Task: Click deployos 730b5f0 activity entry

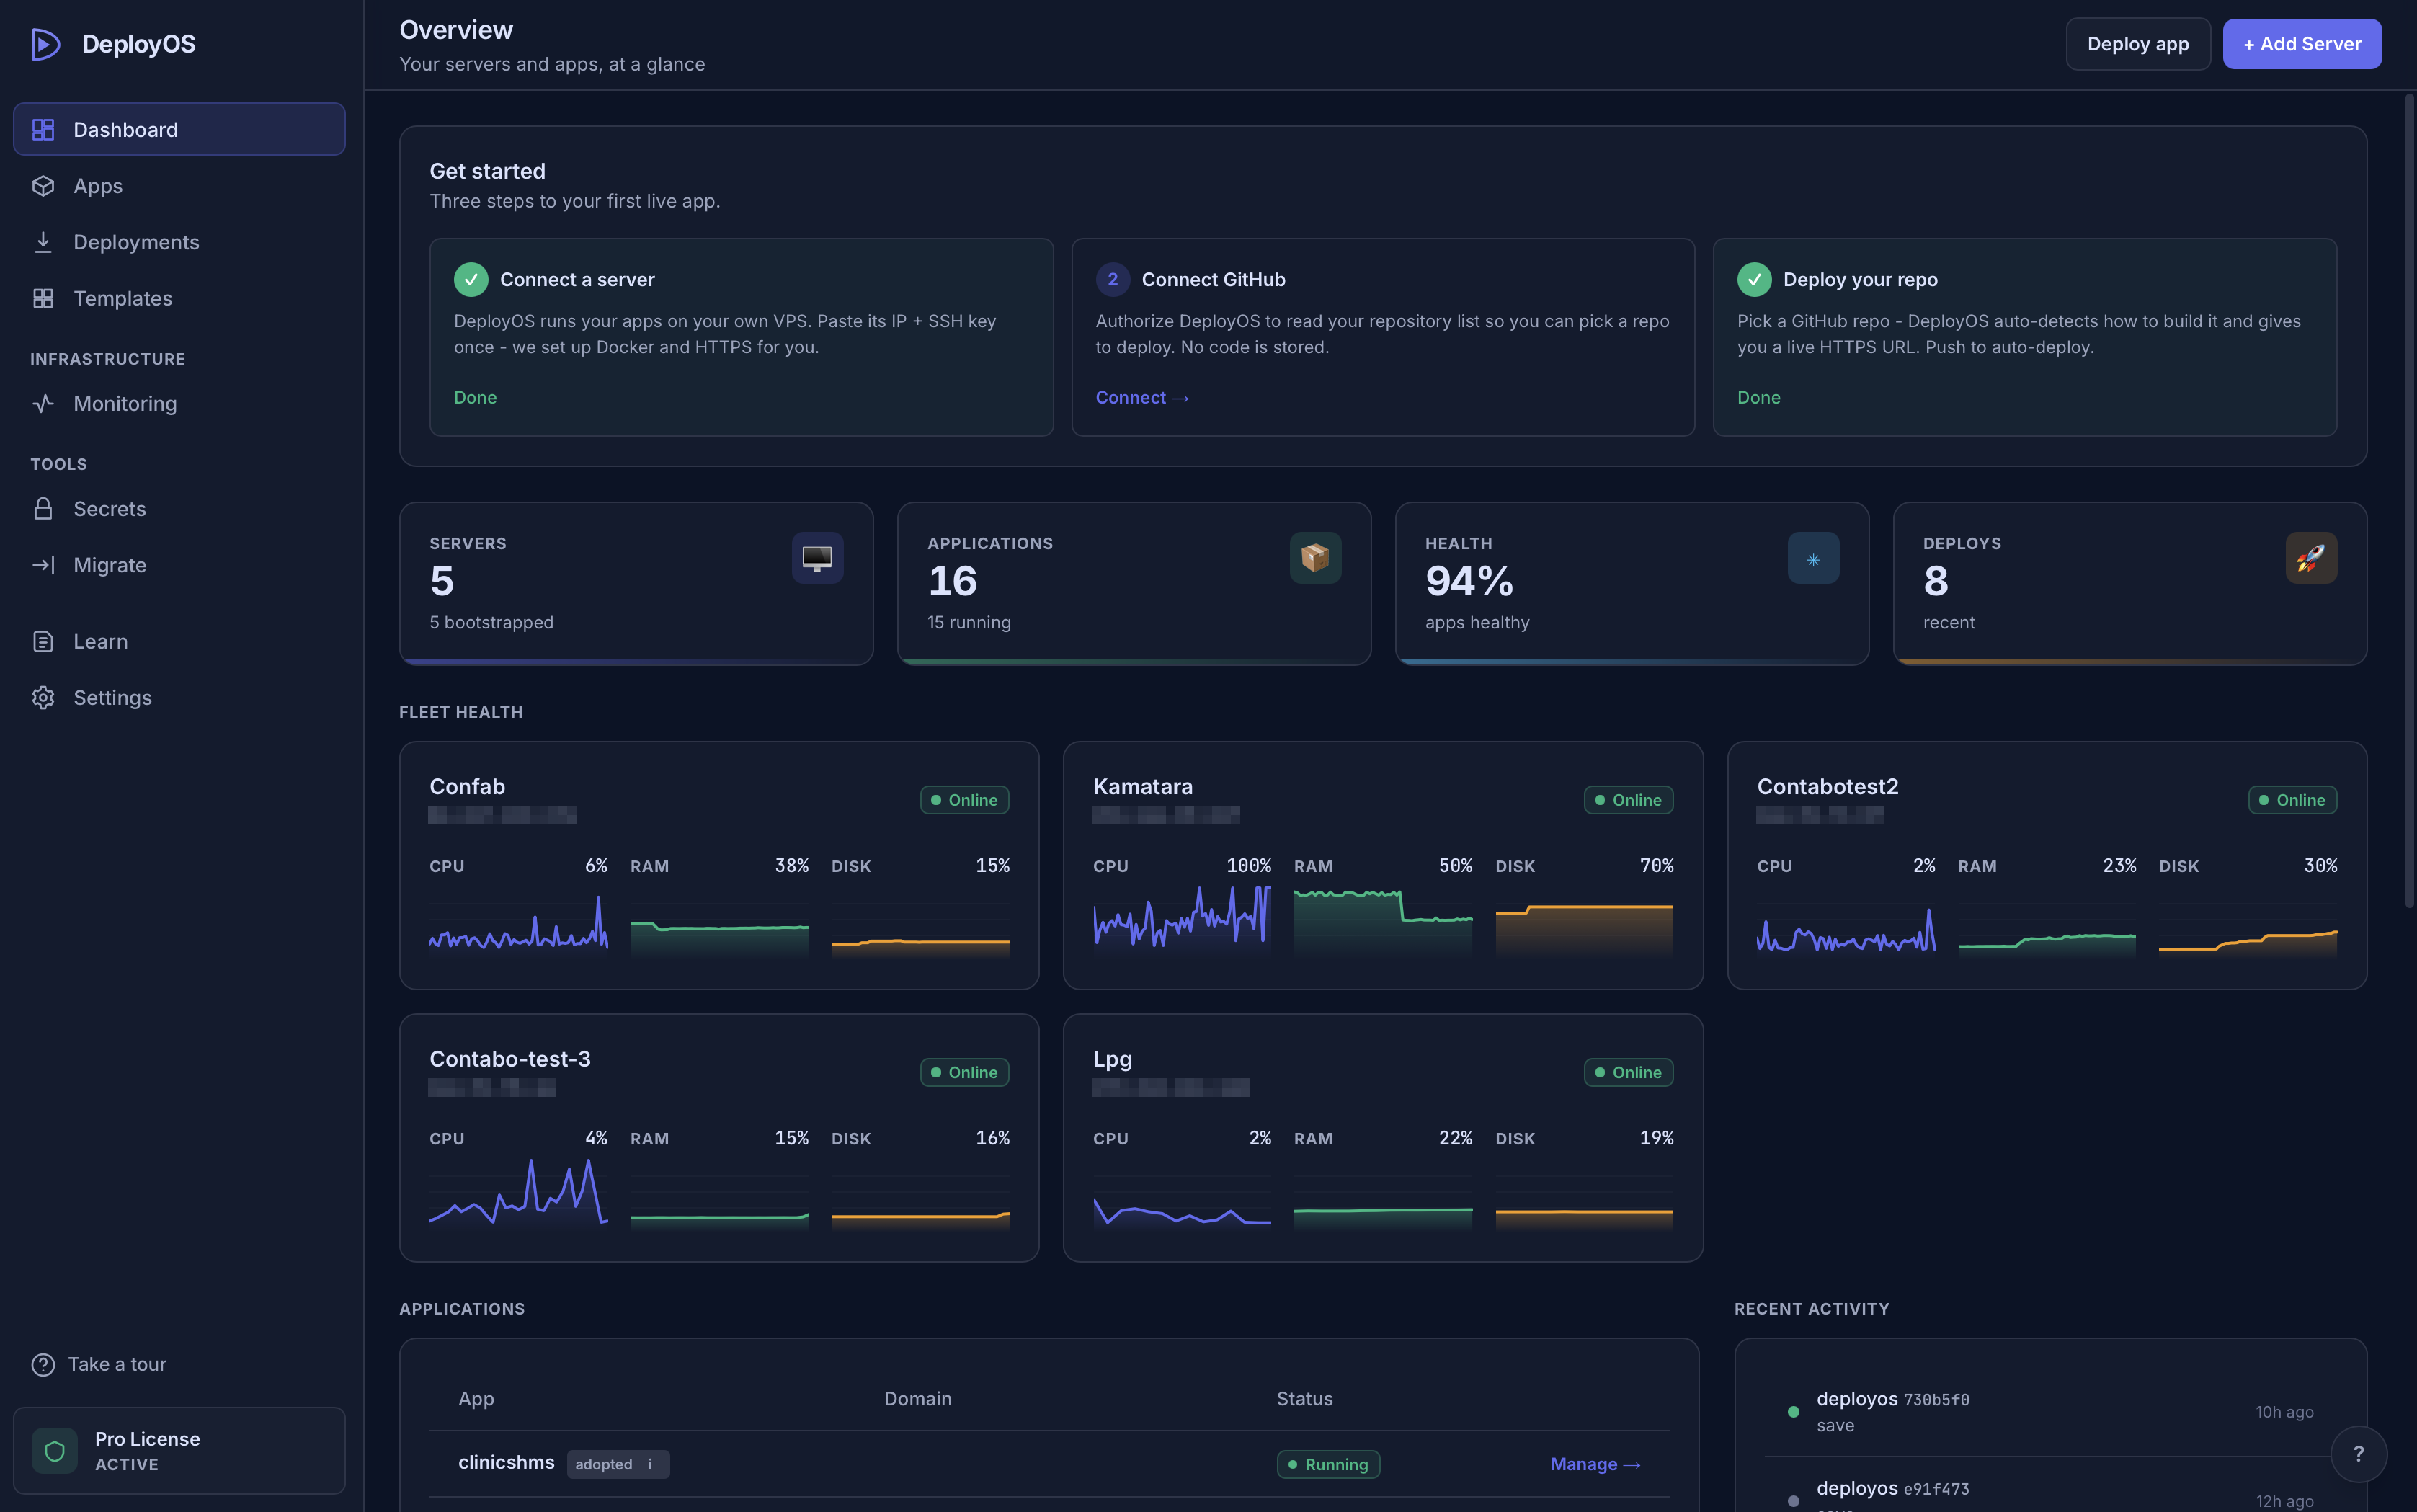Action: [2050, 1411]
